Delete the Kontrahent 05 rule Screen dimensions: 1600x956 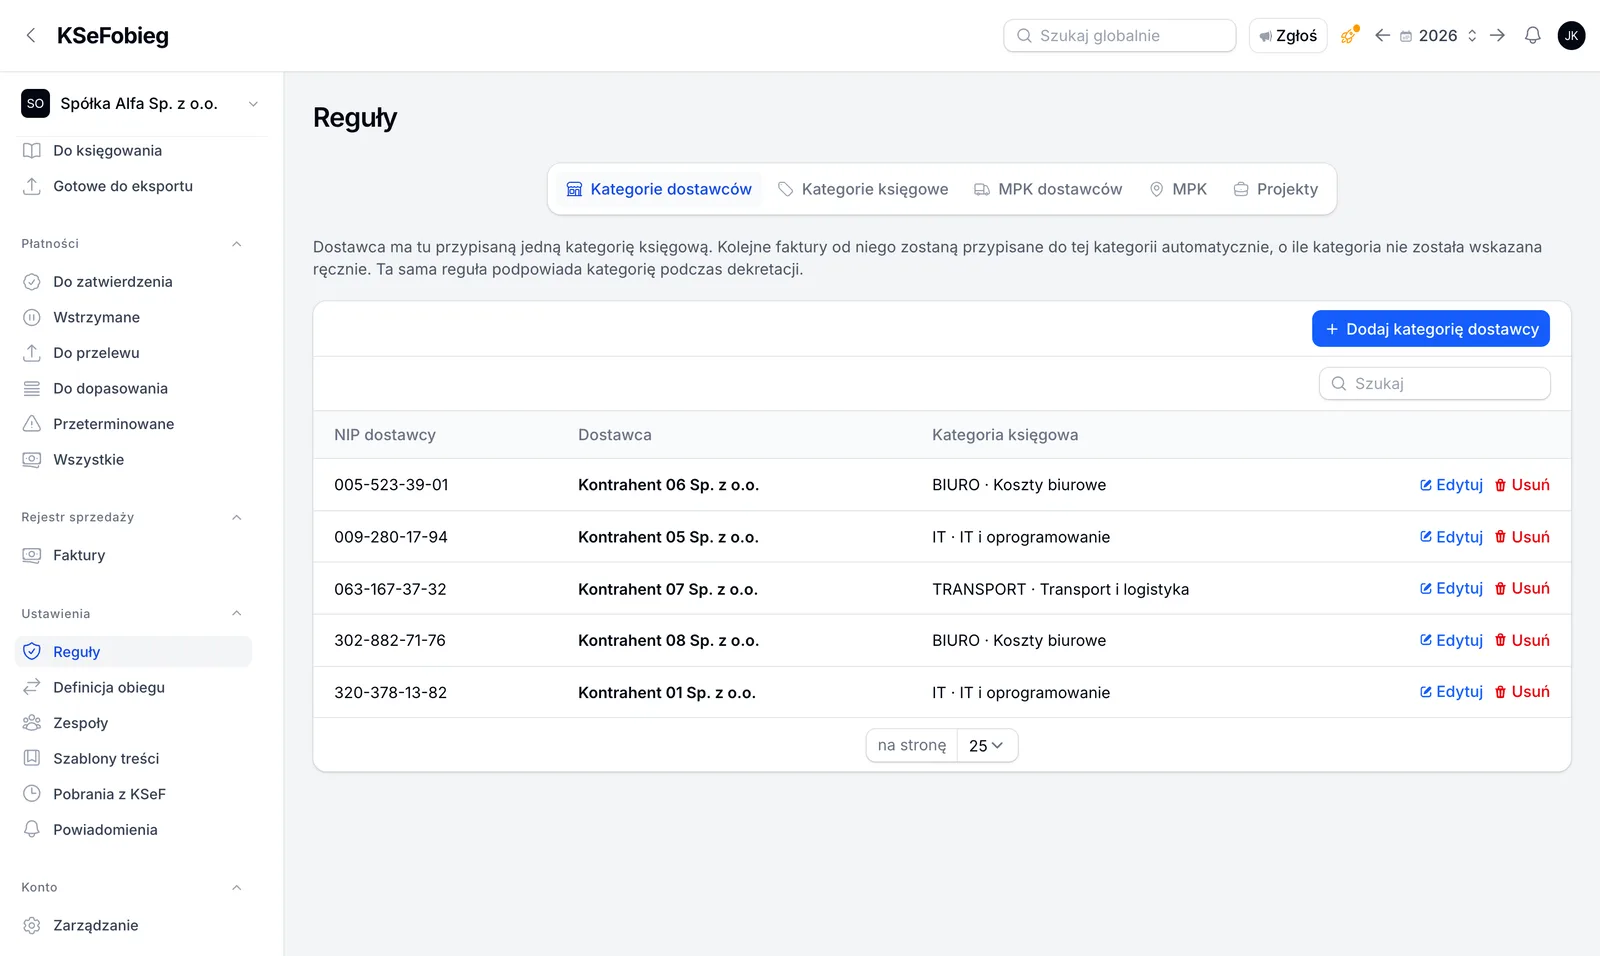(x=1522, y=537)
